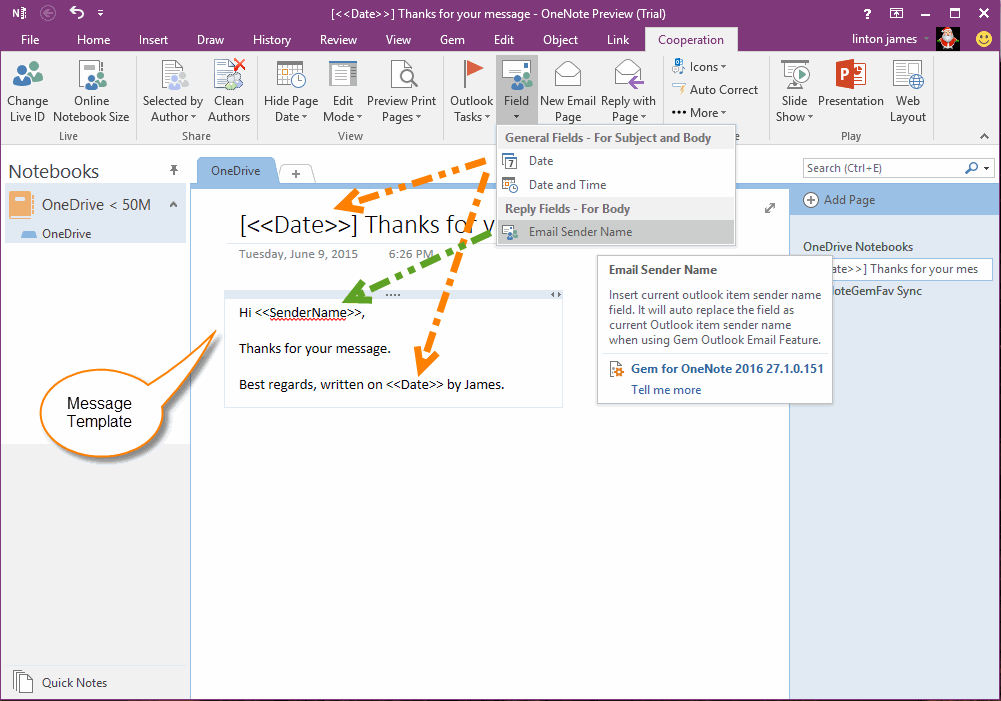Click Add Page button
Screen dimensions: 1001x701
tap(839, 200)
